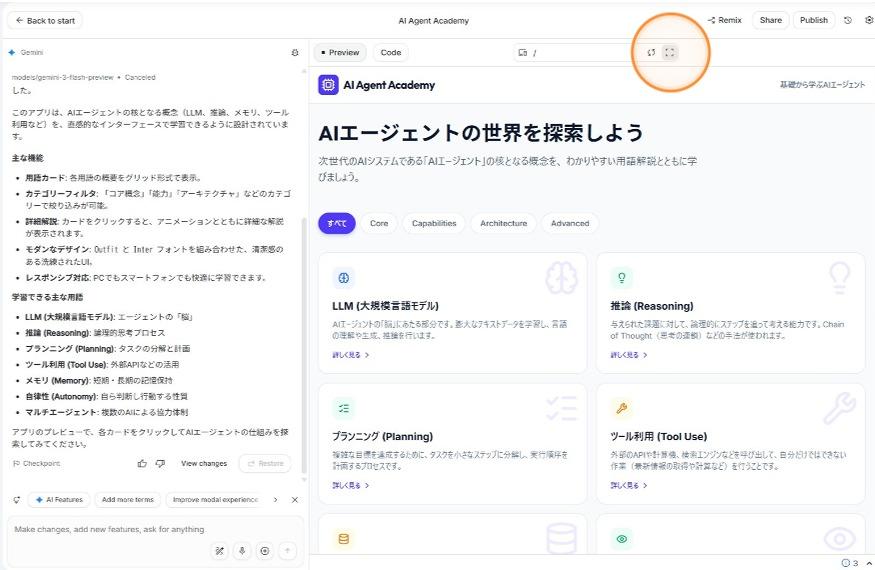Switch to the Code view

(x=390, y=52)
